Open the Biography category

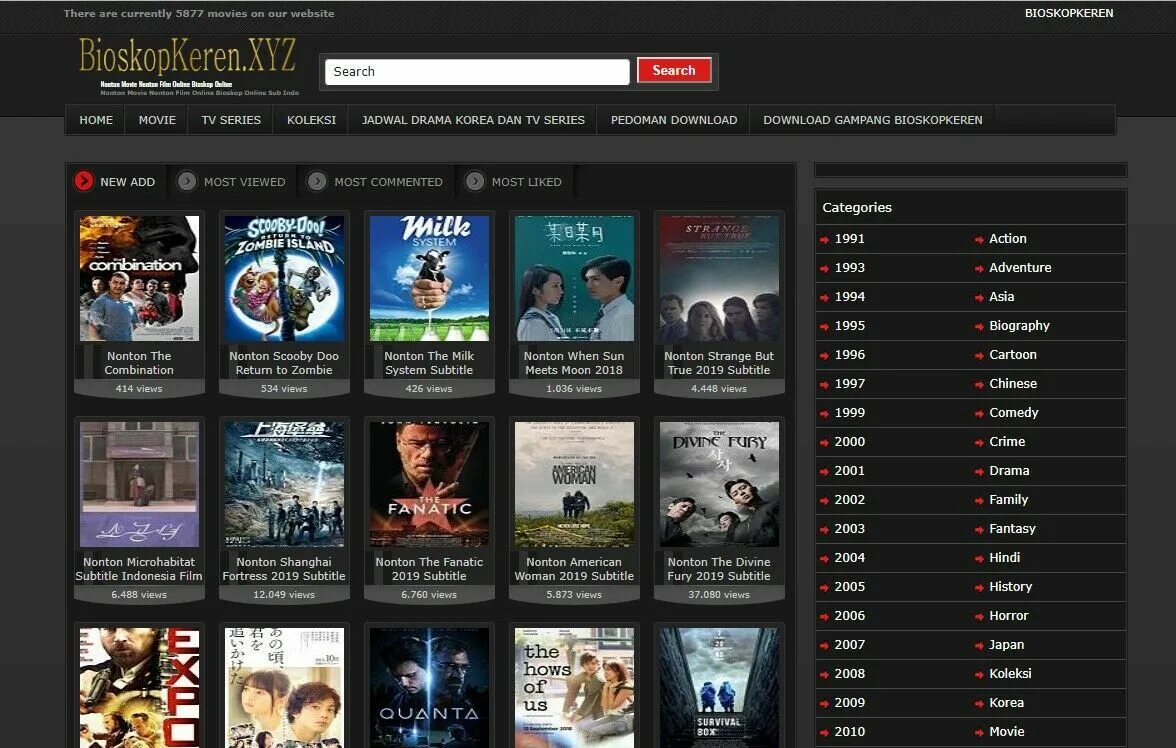(1019, 326)
